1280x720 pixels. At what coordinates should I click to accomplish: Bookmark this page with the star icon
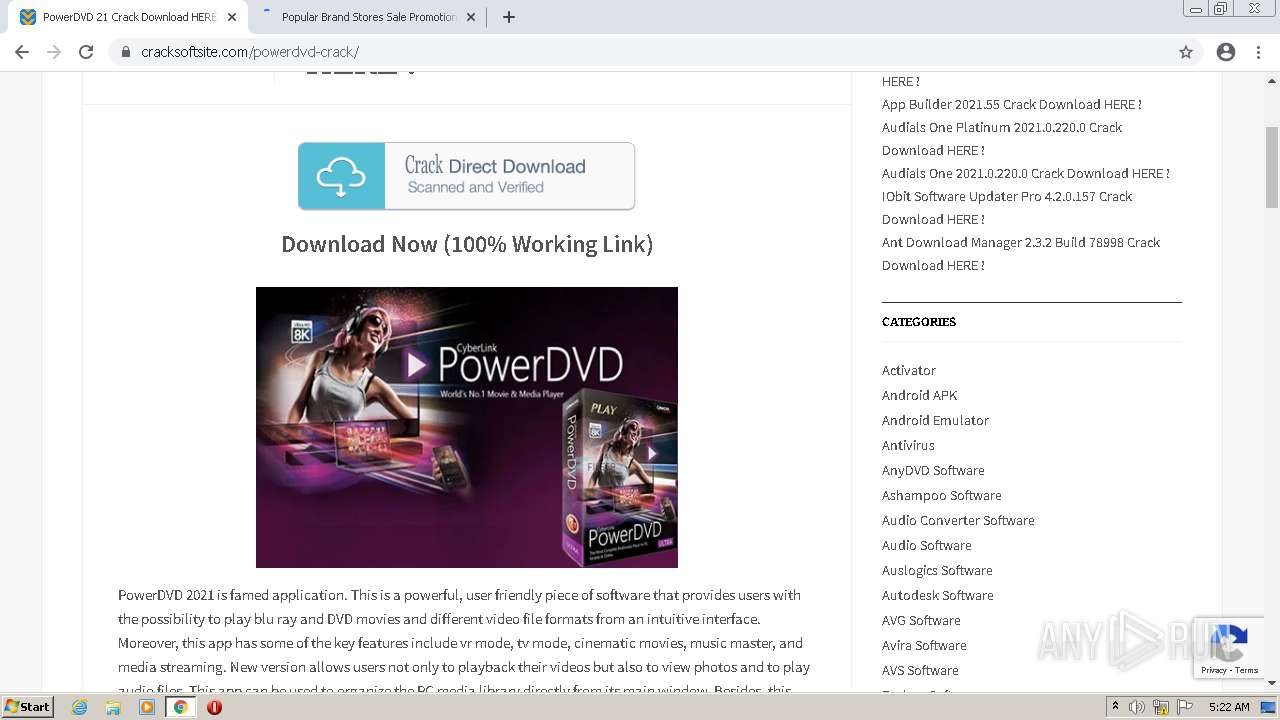[x=1186, y=52]
